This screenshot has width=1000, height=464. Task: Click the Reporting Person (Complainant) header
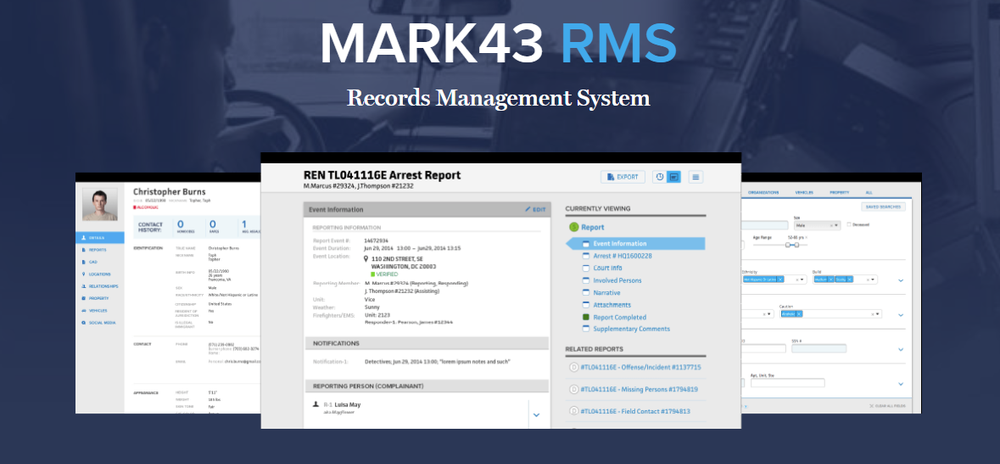[427, 386]
